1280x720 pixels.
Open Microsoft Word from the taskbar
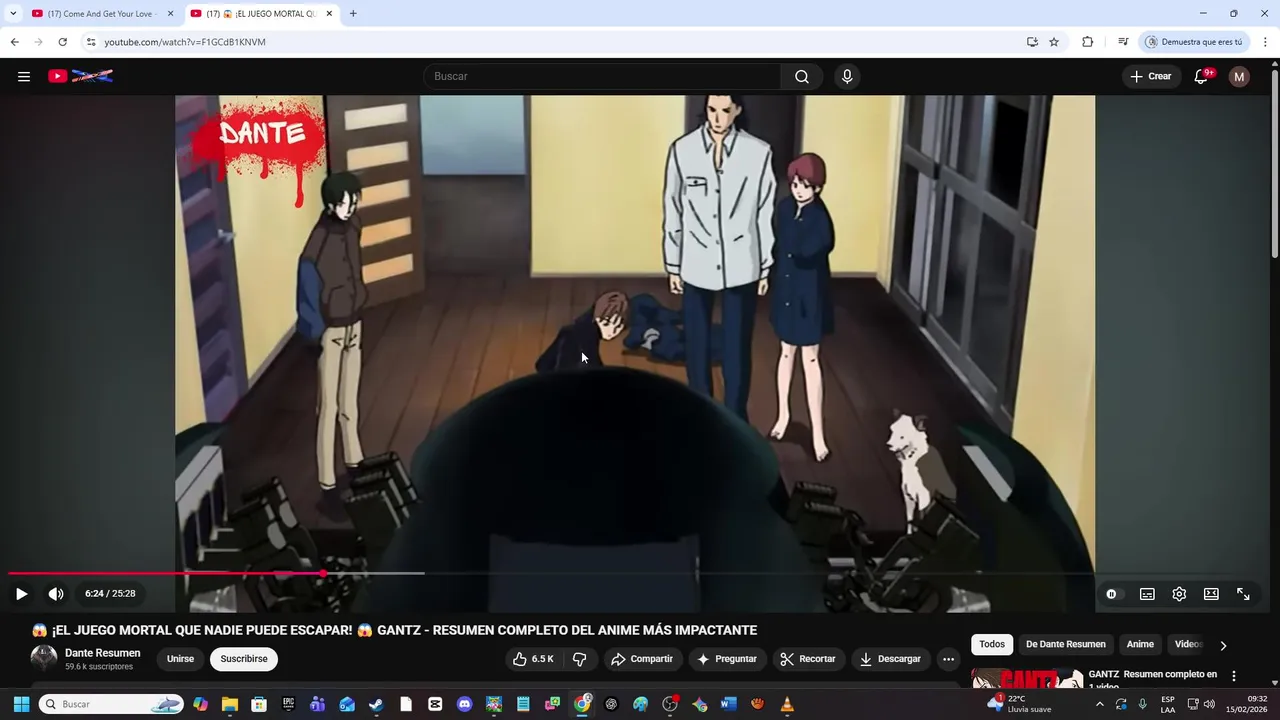click(728, 705)
